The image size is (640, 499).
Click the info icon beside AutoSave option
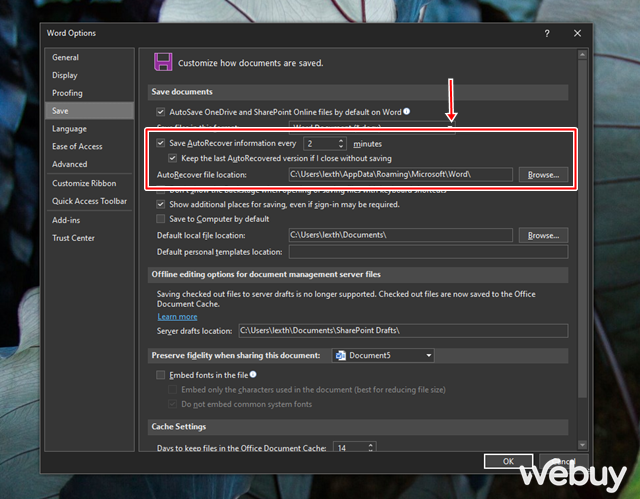click(x=407, y=111)
